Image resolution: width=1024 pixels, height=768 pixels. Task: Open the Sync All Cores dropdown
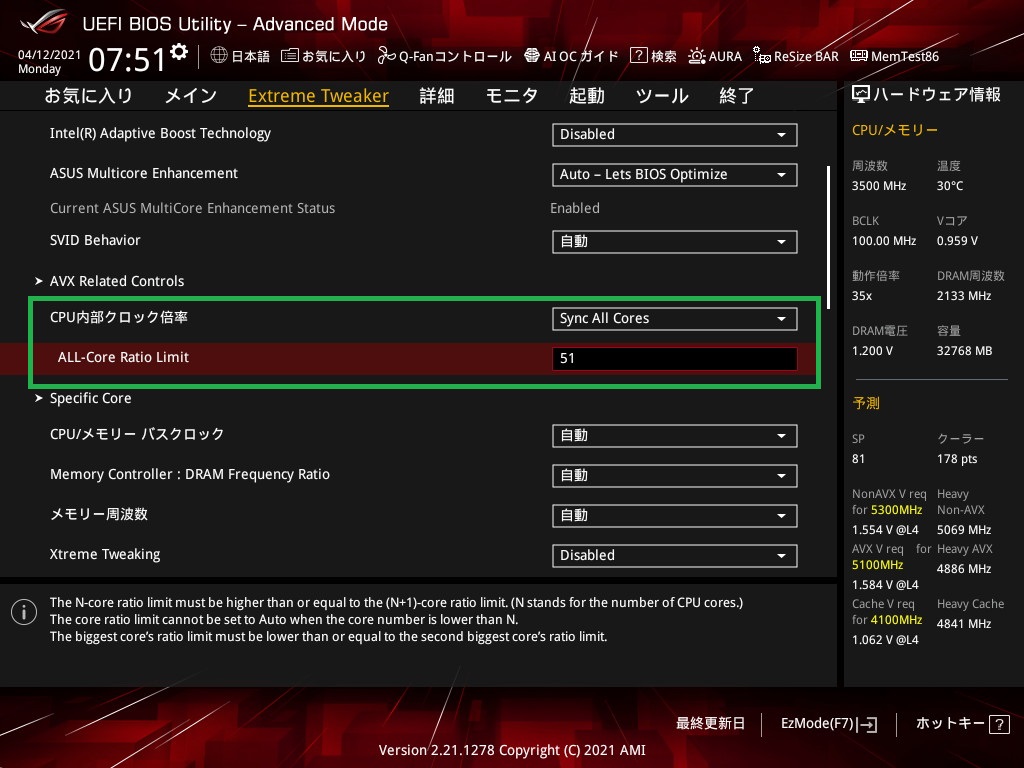click(674, 319)
